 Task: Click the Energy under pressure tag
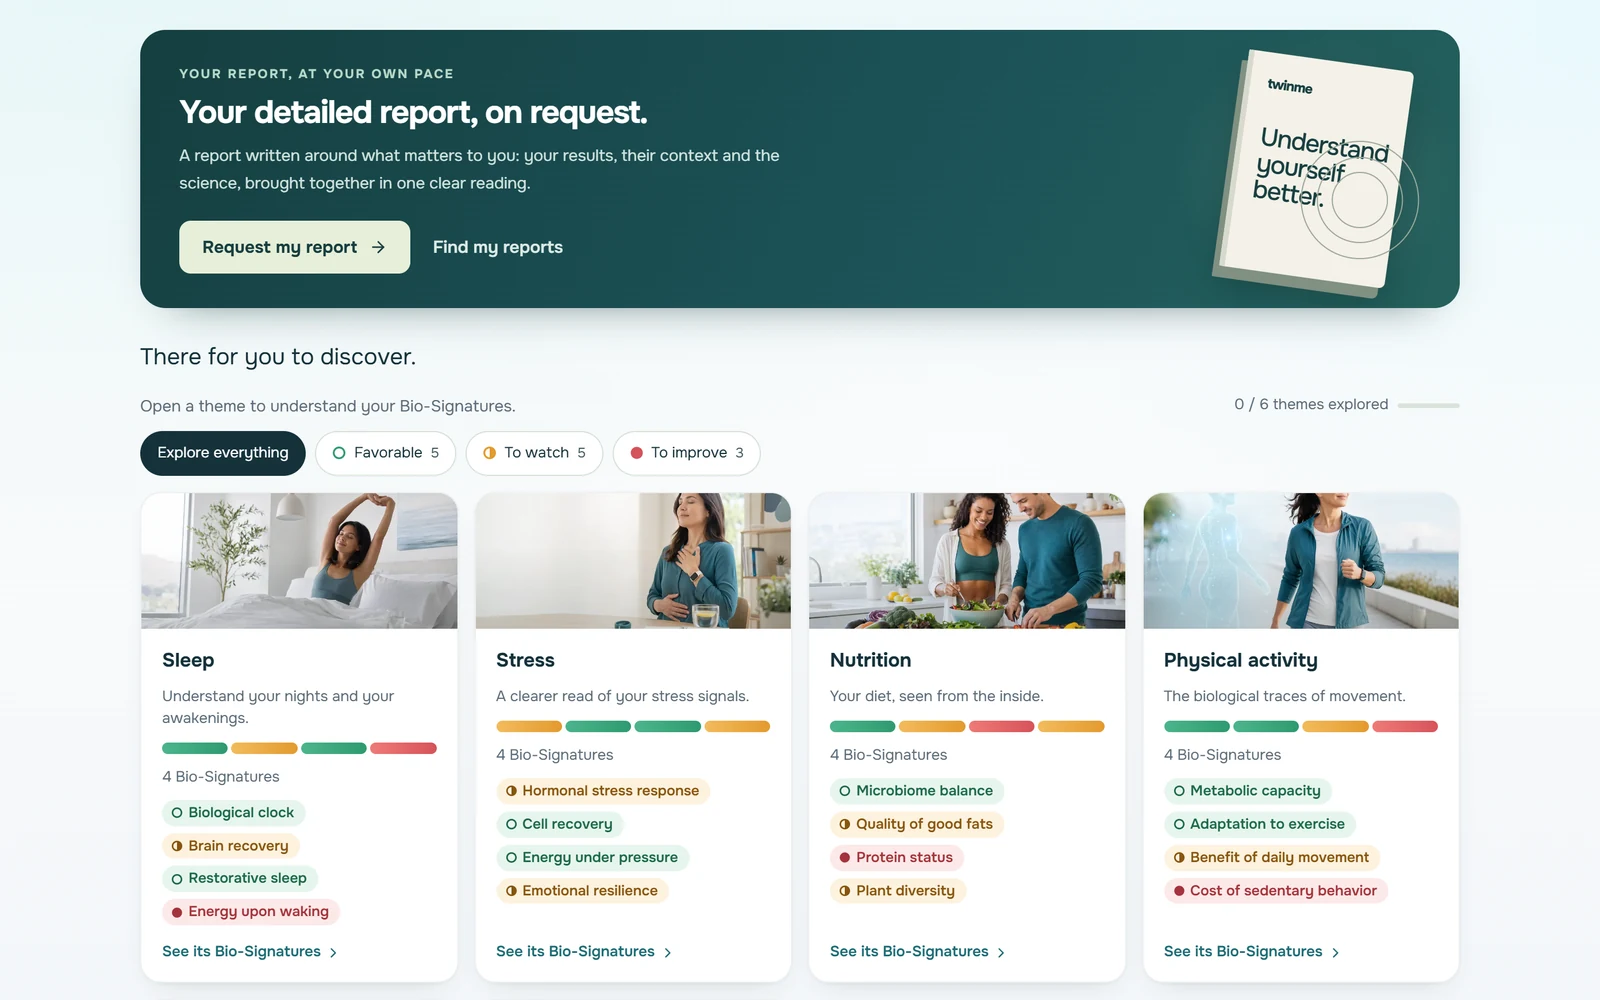point(593,857)
